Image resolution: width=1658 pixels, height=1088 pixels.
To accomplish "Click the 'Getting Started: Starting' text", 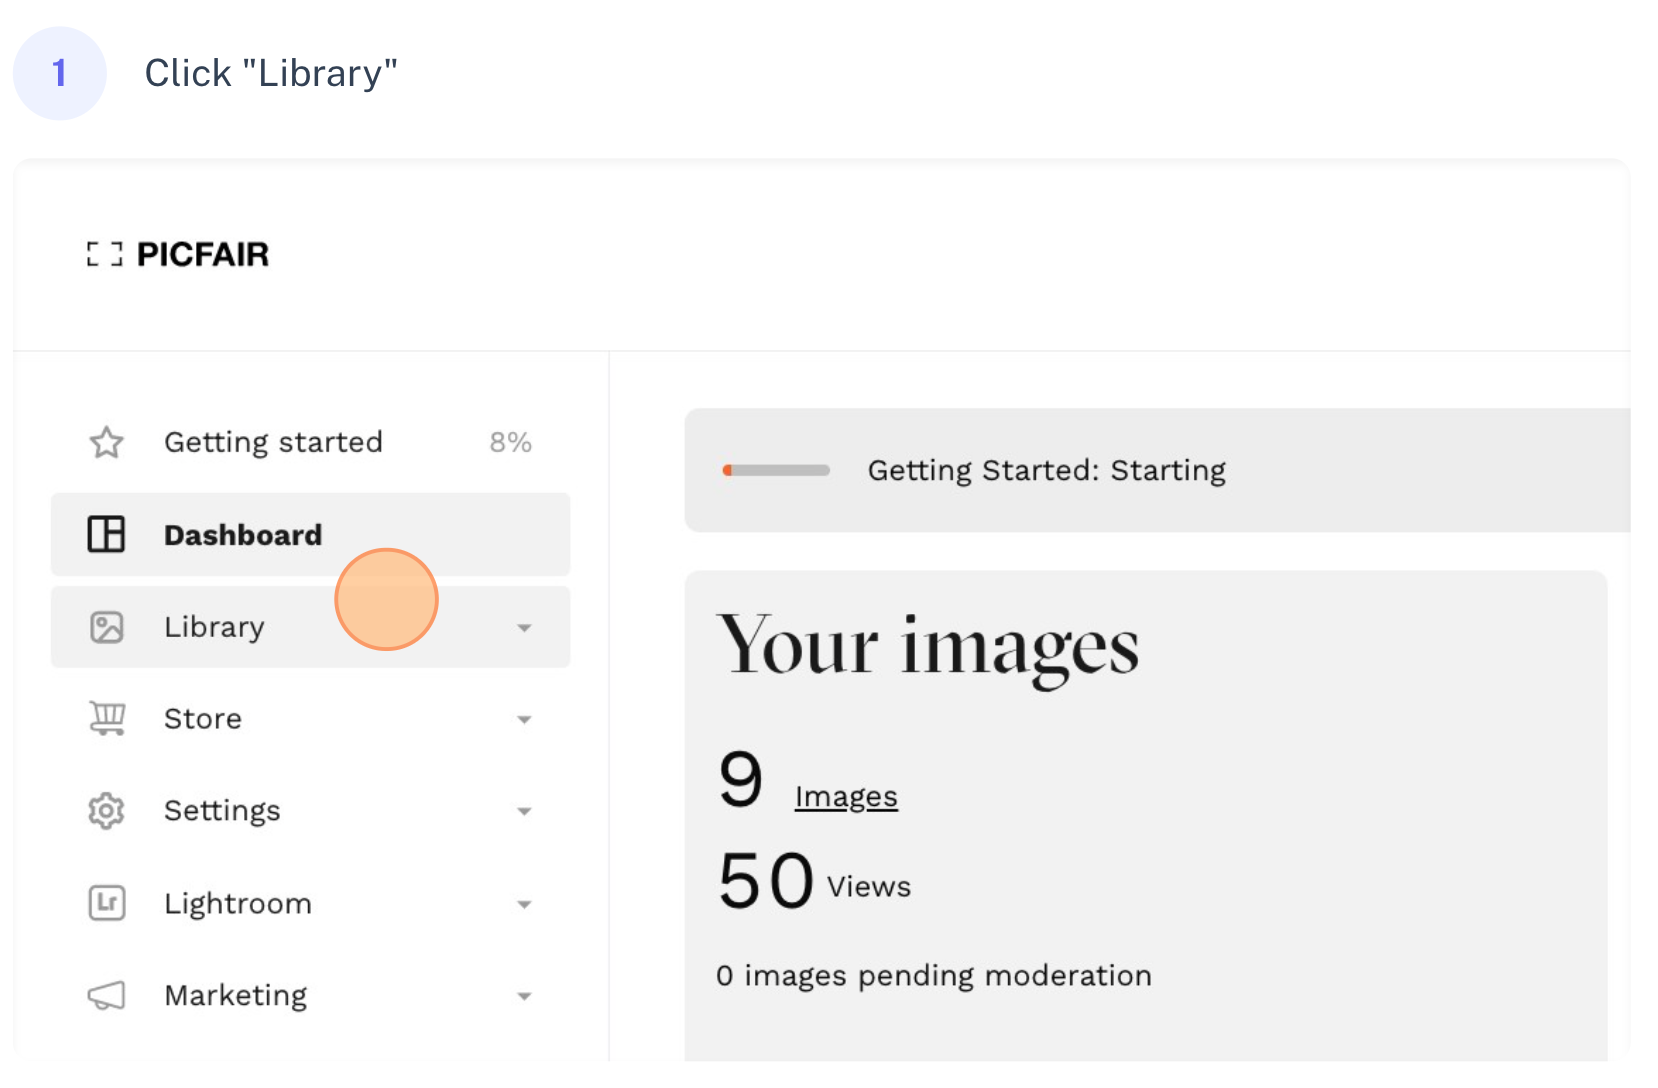I will pyautogui.click(x=1046, y=470).
